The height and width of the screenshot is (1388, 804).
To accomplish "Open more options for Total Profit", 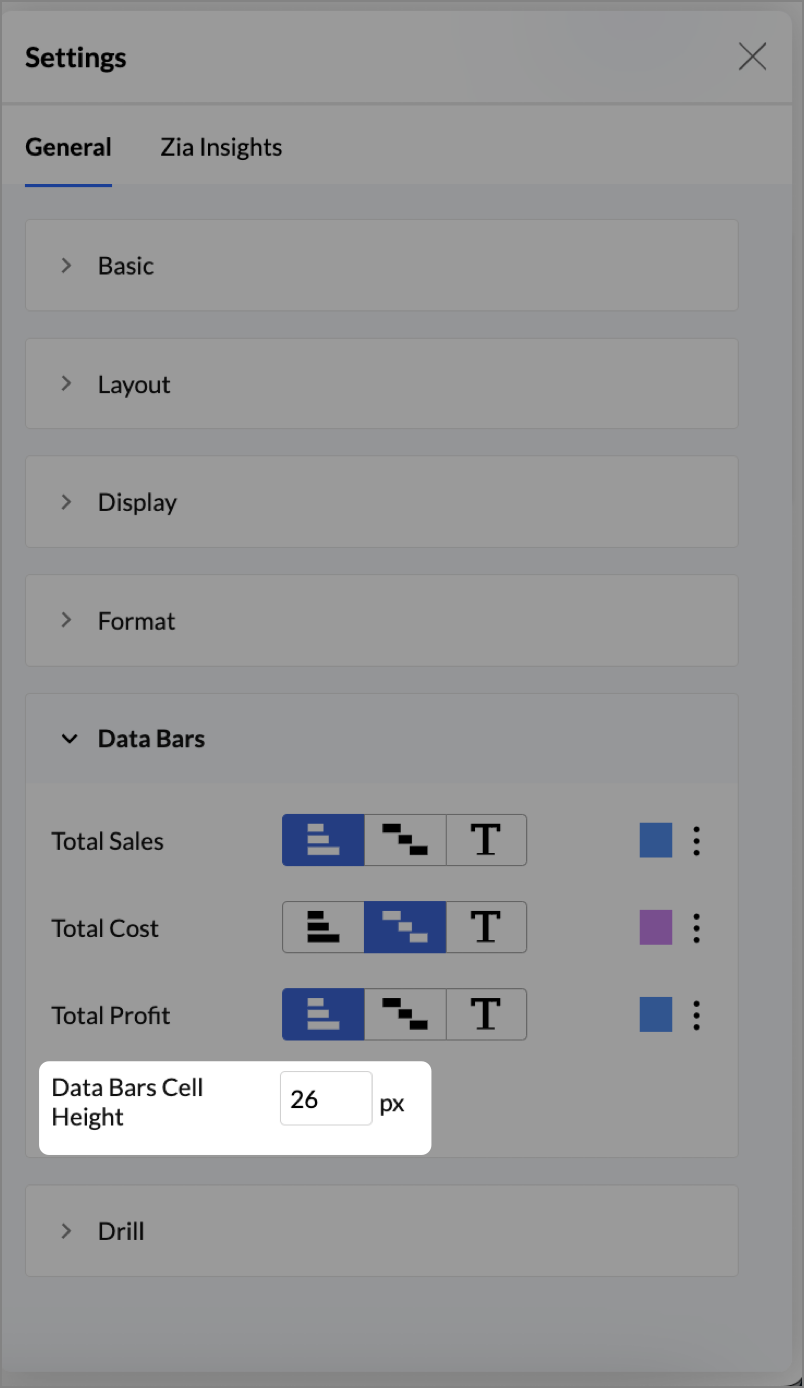I will 696,1015.
